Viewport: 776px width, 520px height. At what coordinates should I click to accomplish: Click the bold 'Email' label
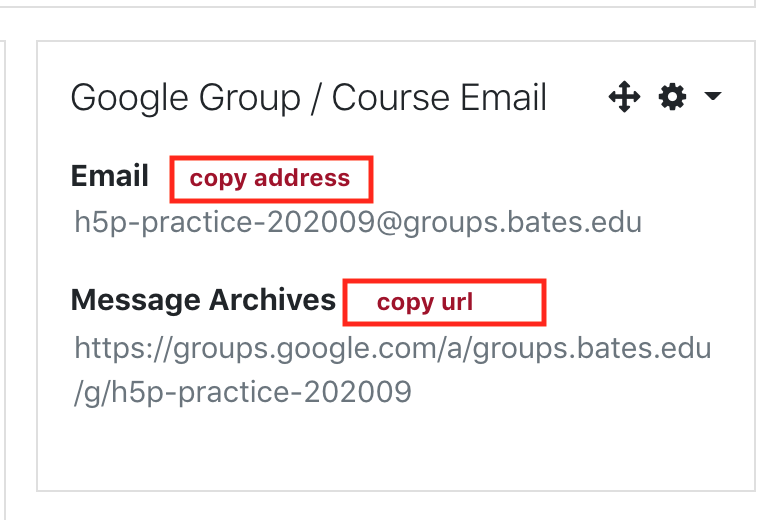pyautogui.click(x=109, y=176)
